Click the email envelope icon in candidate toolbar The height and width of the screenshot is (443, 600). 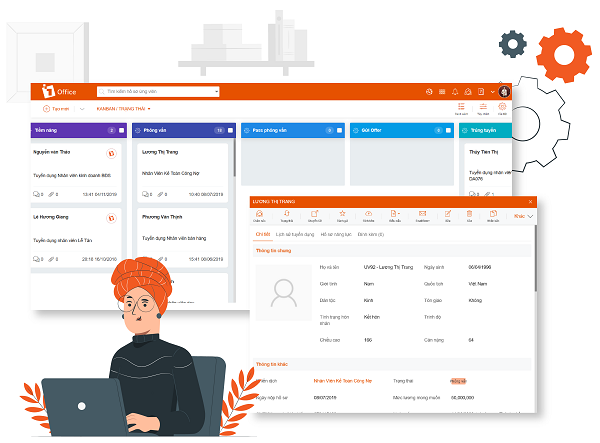[x=422, y=213]
